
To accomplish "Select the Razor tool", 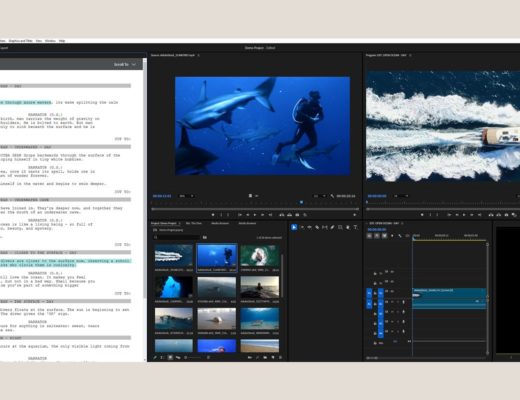I will (317, 227).
